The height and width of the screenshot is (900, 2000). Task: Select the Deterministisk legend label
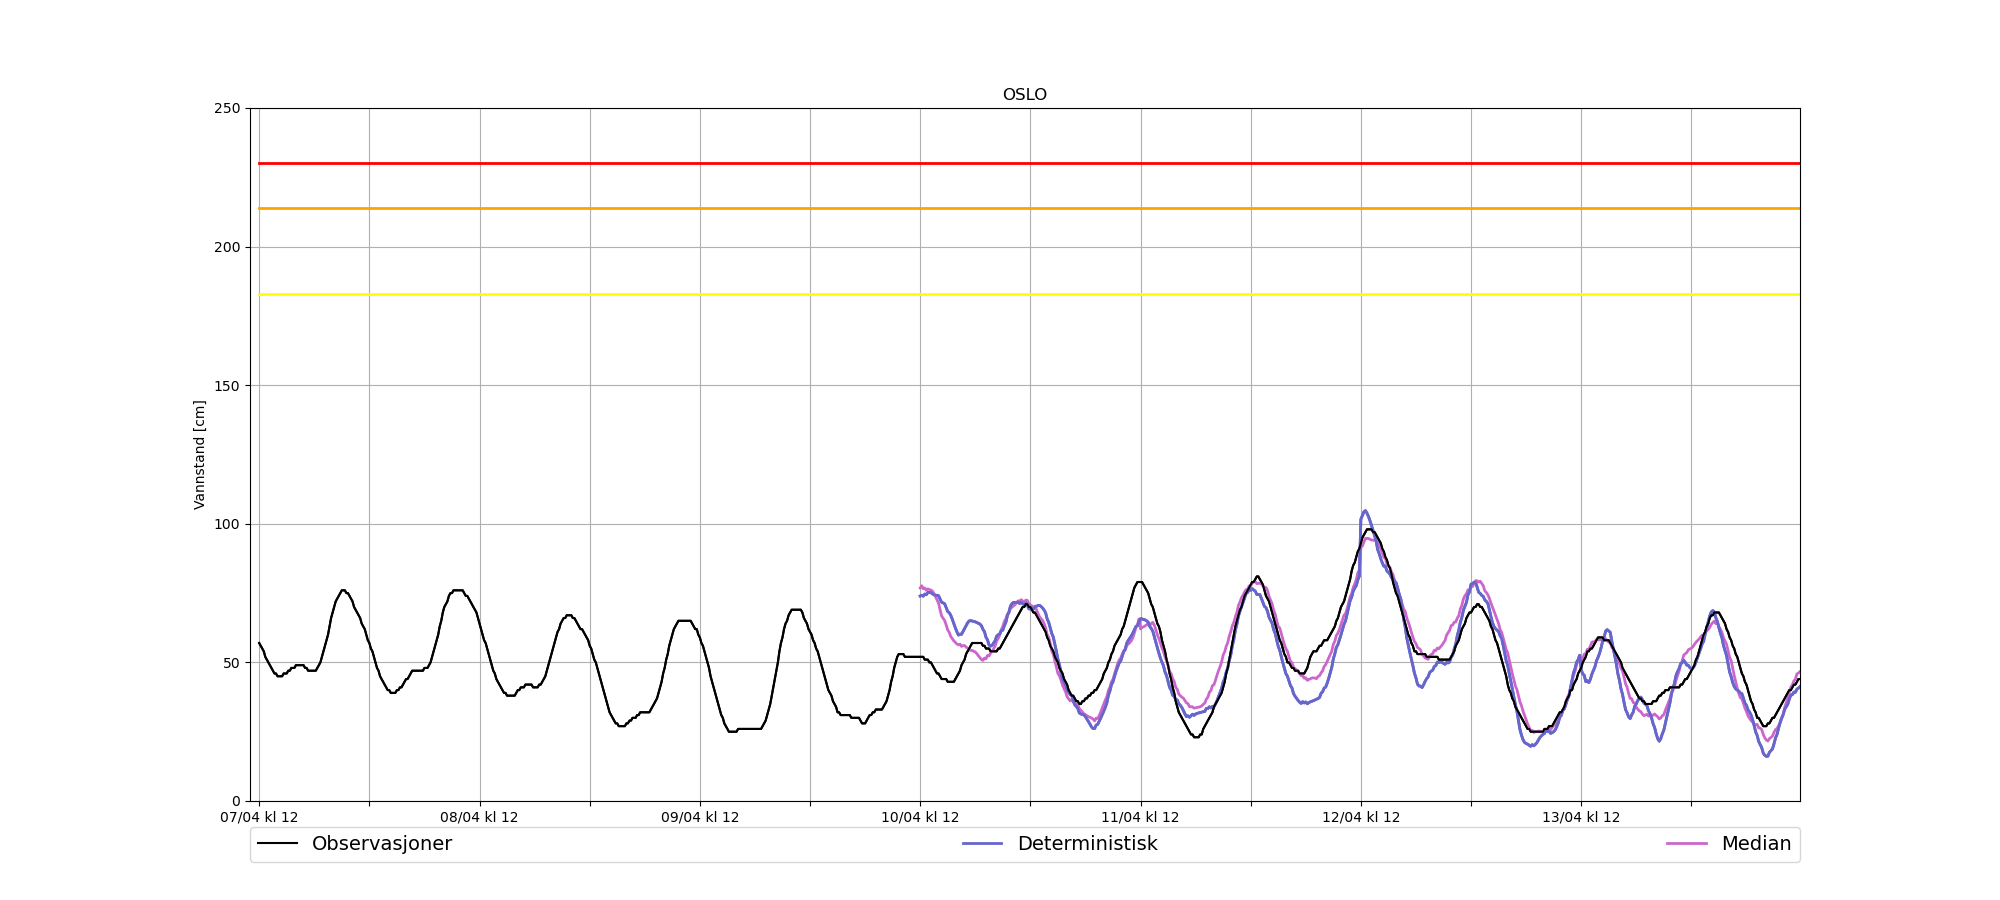click(1087, 844)
